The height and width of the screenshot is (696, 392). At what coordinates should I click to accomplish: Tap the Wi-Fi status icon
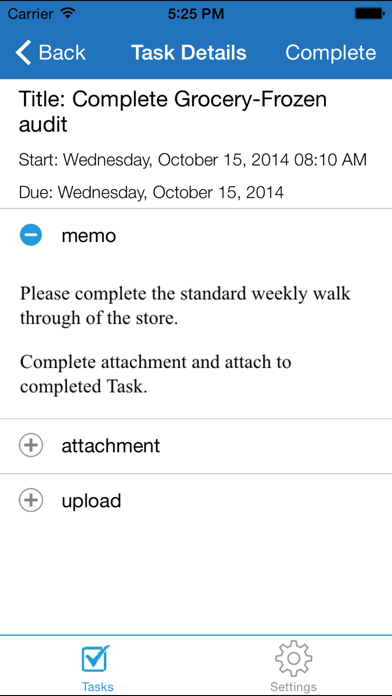pyautogui.click(x=67, y=14)
